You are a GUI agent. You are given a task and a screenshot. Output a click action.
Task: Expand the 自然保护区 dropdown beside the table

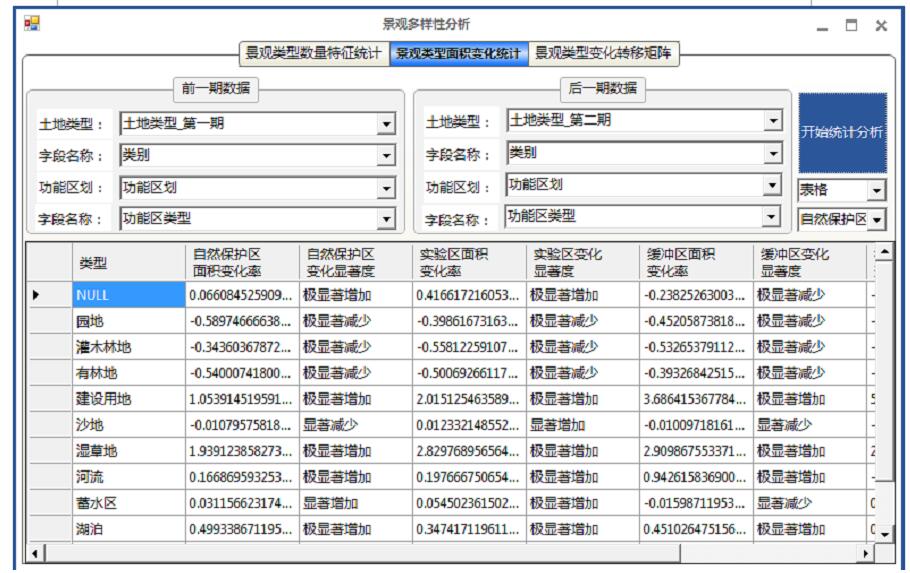pyautogui.click(x=876, y=219)
